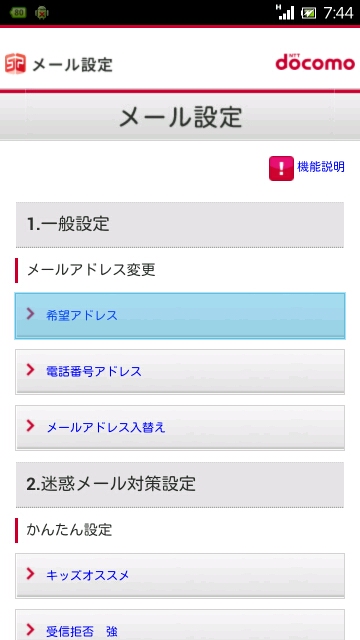Tap the Android debug icon in the status bar
Image resolution: width=360 pixels, height=640 pixels.
(42, 13)
